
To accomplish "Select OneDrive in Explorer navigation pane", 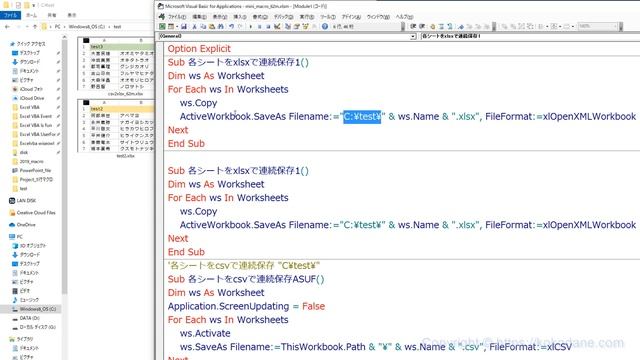I will [x=26, y=224].
